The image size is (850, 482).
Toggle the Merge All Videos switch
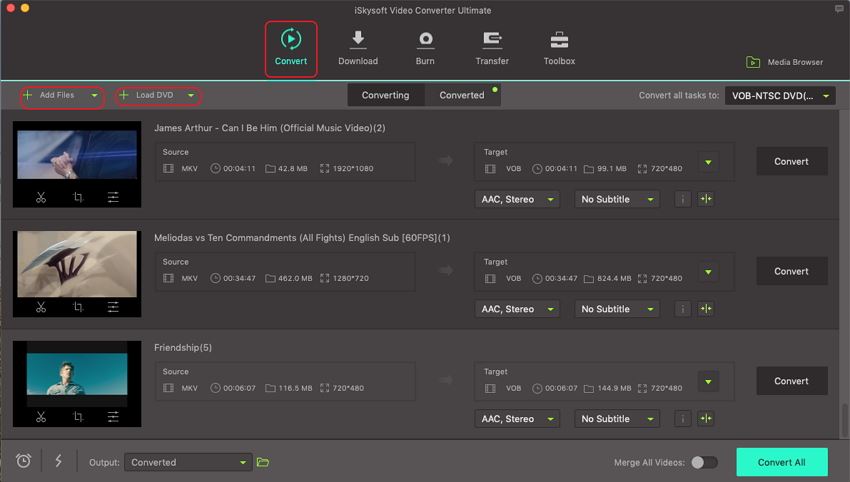click(x=704, y=462)
